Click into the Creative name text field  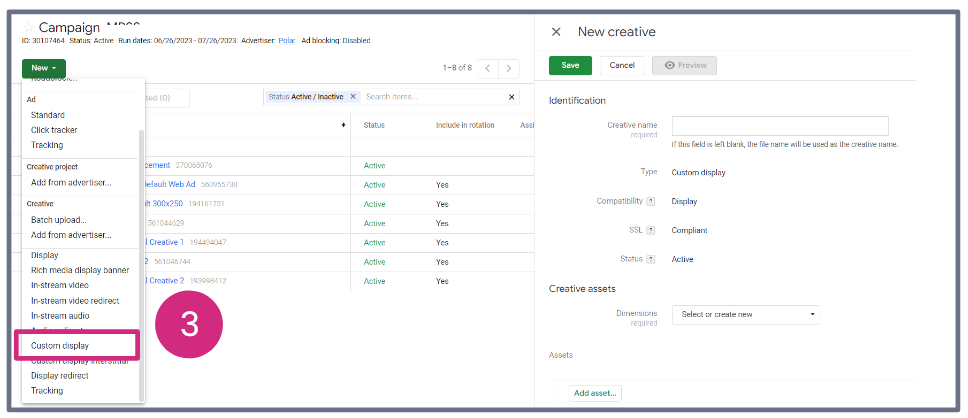(x=780, y=126)
